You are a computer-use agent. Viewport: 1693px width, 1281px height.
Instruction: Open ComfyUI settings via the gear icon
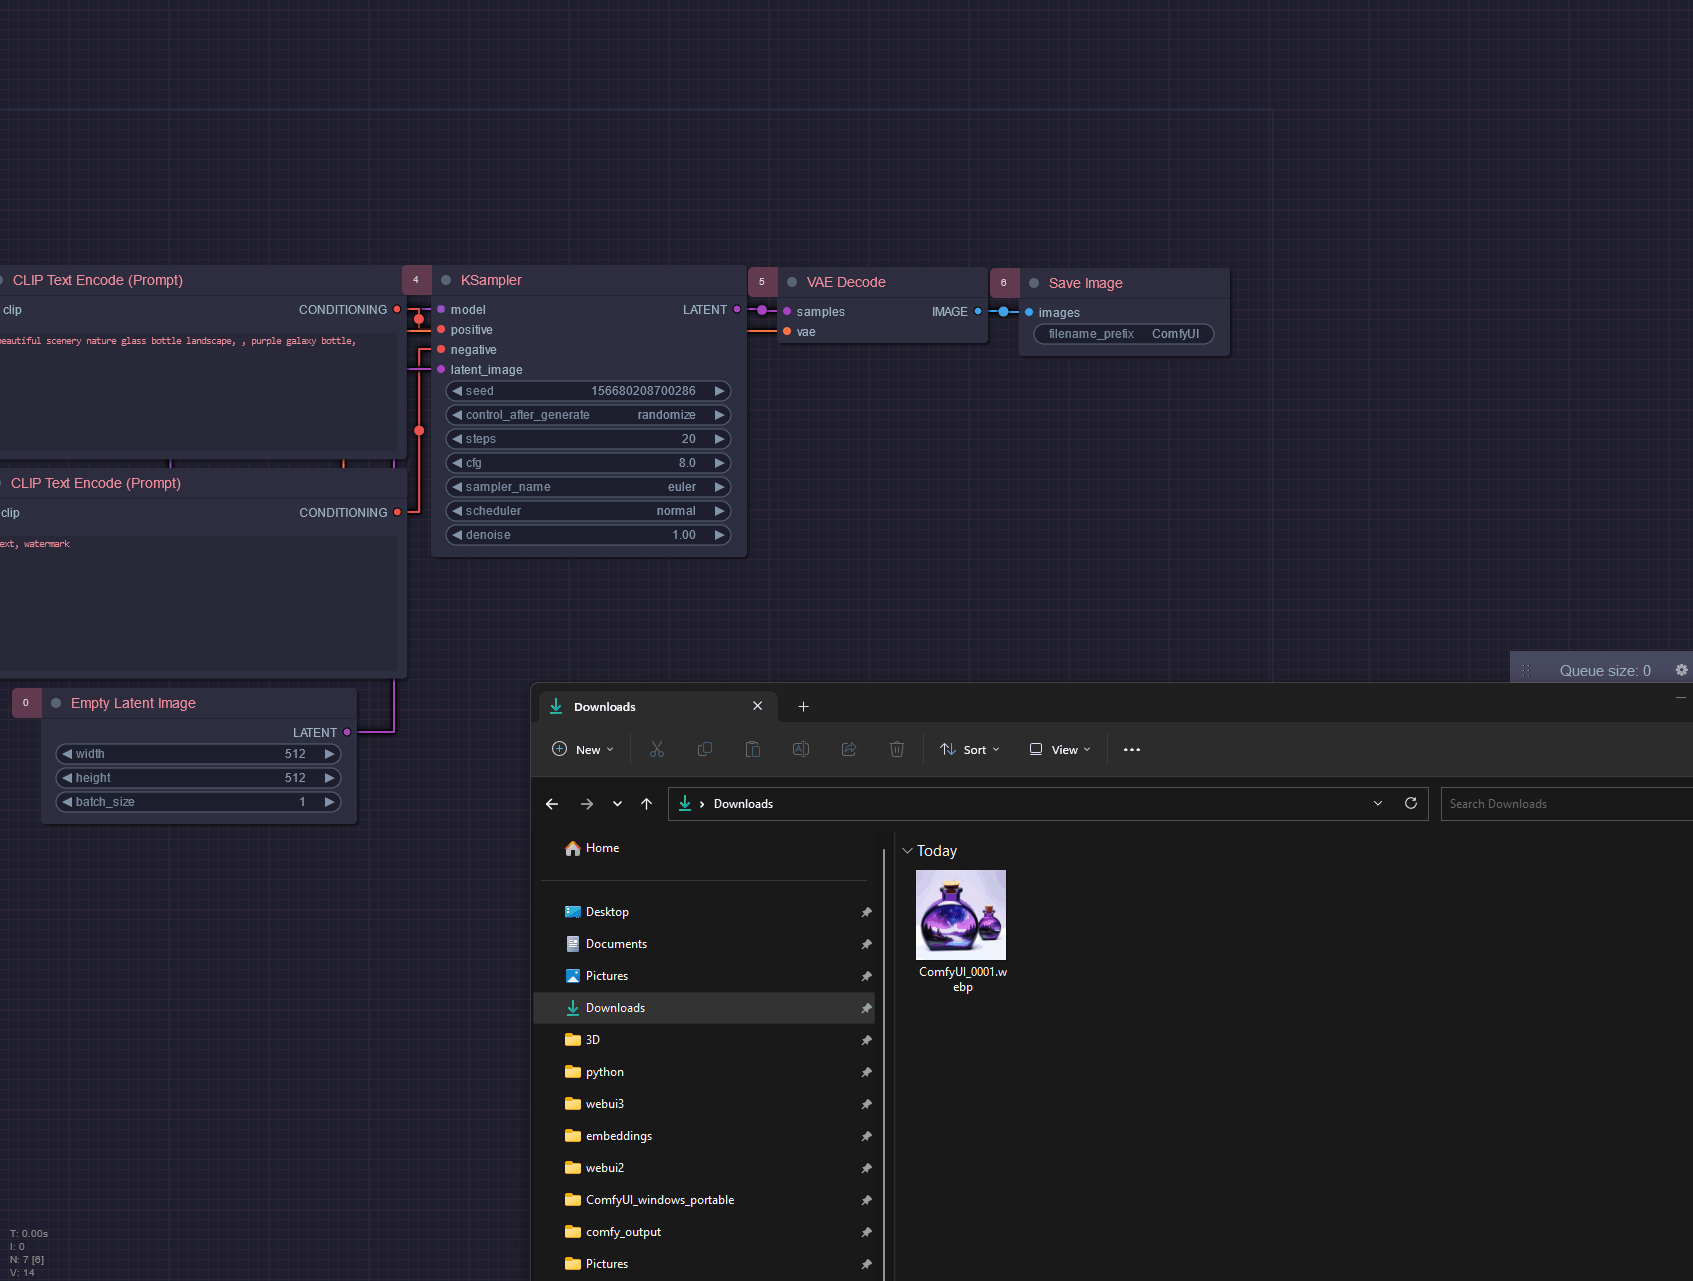pos(1681,670)
